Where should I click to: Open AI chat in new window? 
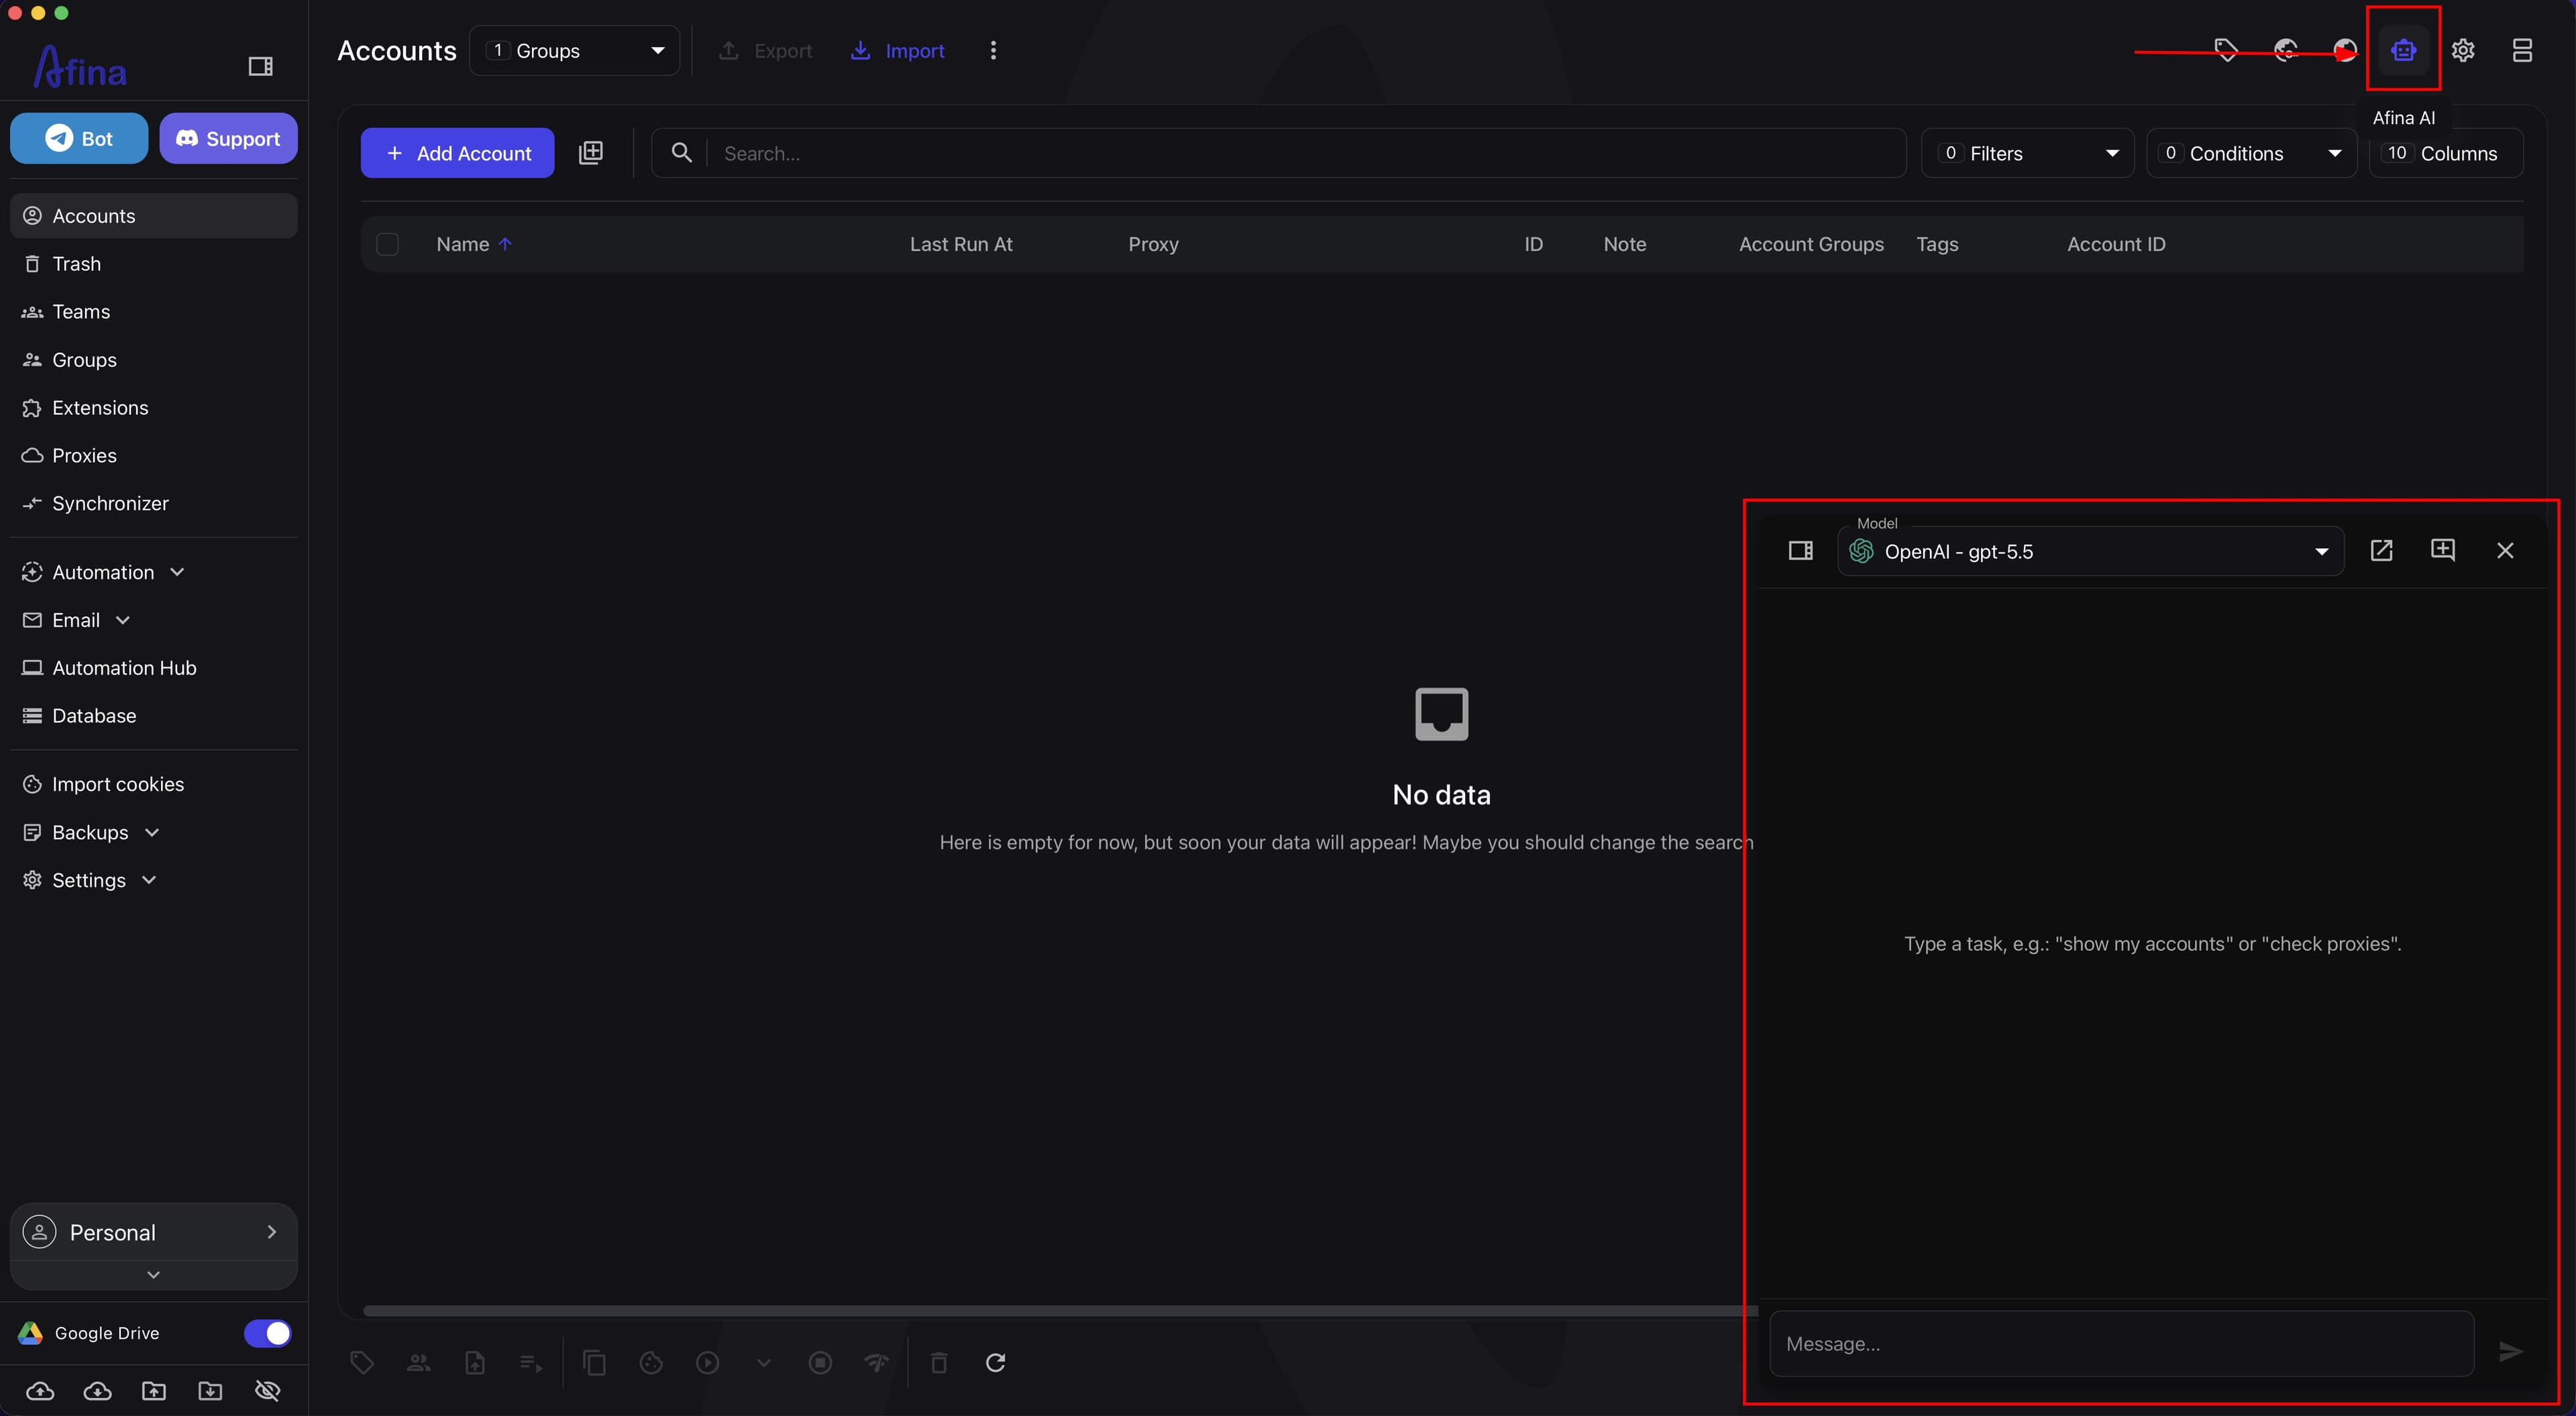2381,551
